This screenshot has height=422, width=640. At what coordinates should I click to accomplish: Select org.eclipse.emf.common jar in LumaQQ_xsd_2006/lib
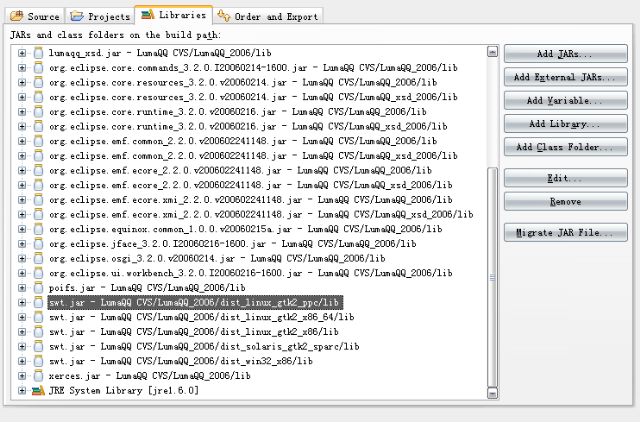pos(253,156)
